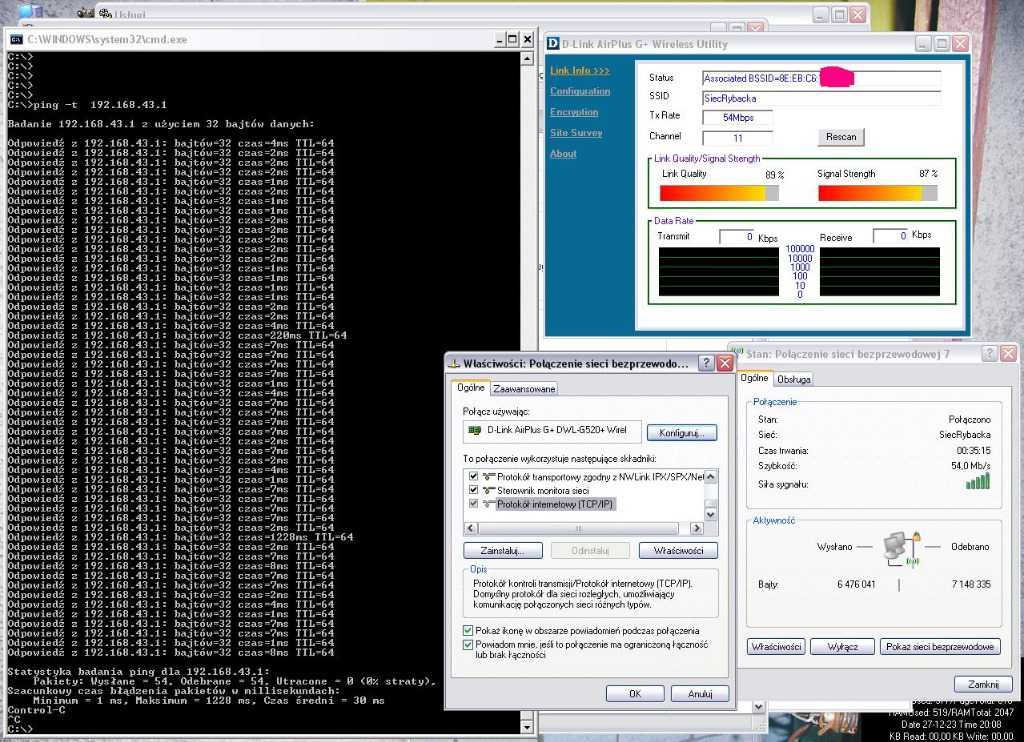Click the Usługi window icon in background
Image resolution: width=1024 pixels, height=742 pixels.
(x=106, y=12)
